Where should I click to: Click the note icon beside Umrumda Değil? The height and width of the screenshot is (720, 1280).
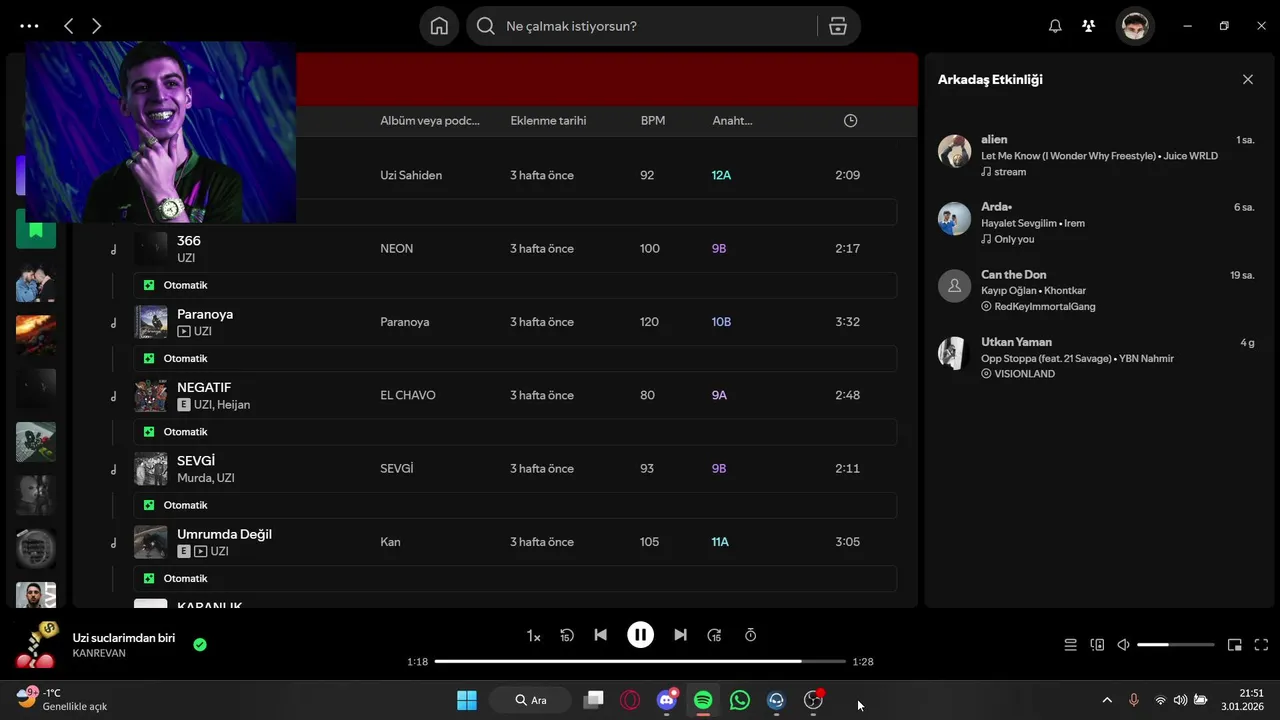tap(113, 543)
